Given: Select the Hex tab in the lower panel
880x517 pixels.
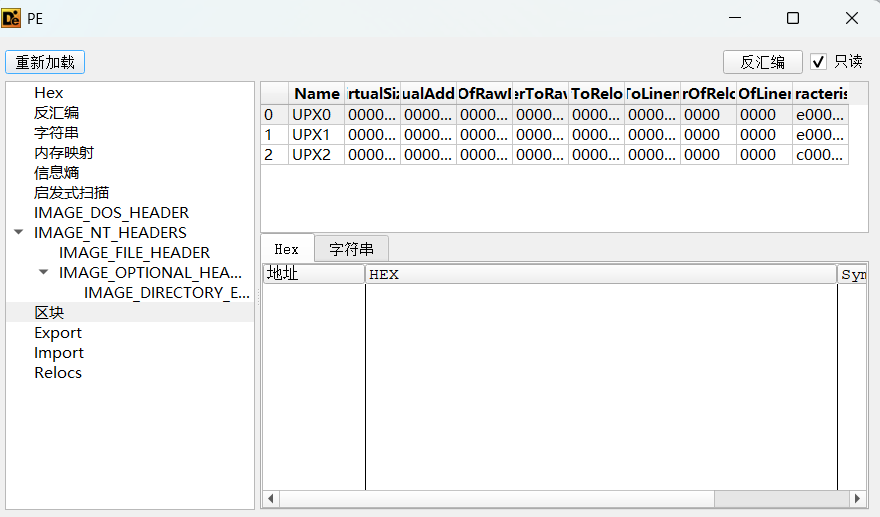Looking at the screenshot, I should 287,249.
